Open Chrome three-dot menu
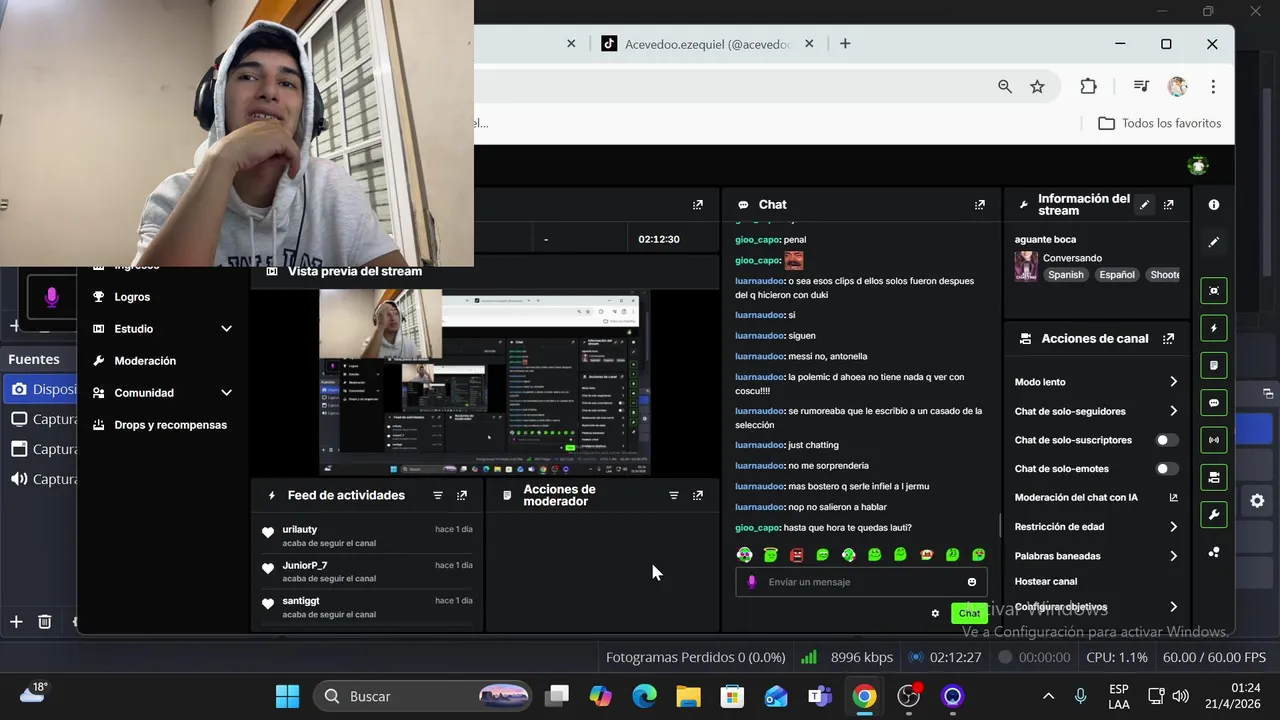Screen dimensions: 1280x720 click(1213, 87)
